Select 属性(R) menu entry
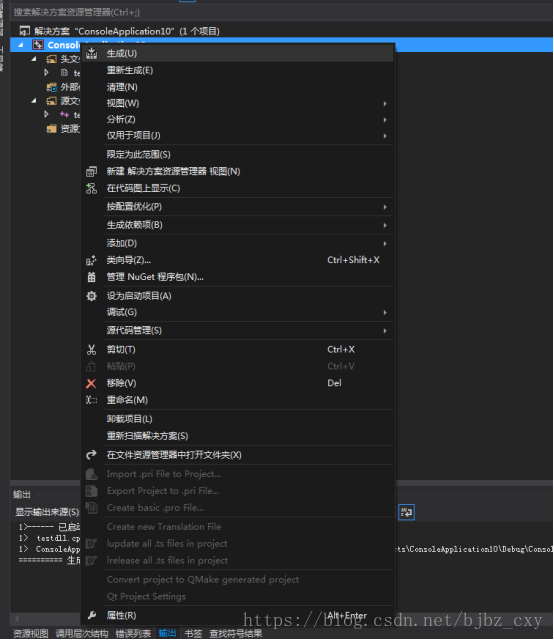The height and width of the screenshot is (640, 554). [x=237, y=615]
